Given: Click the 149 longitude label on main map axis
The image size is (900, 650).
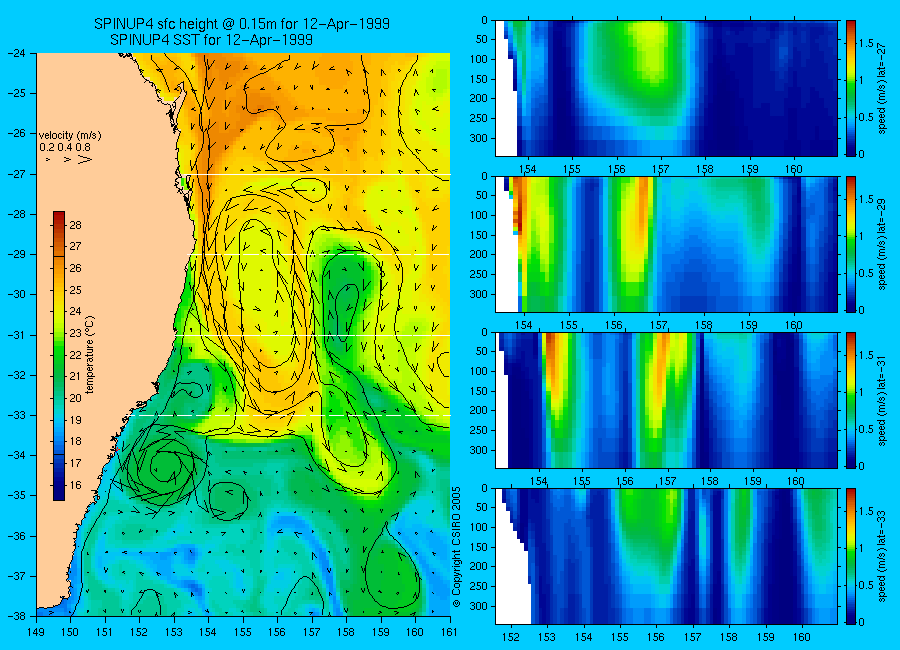Looking at the screenshot, I should (x=37, y=632).
